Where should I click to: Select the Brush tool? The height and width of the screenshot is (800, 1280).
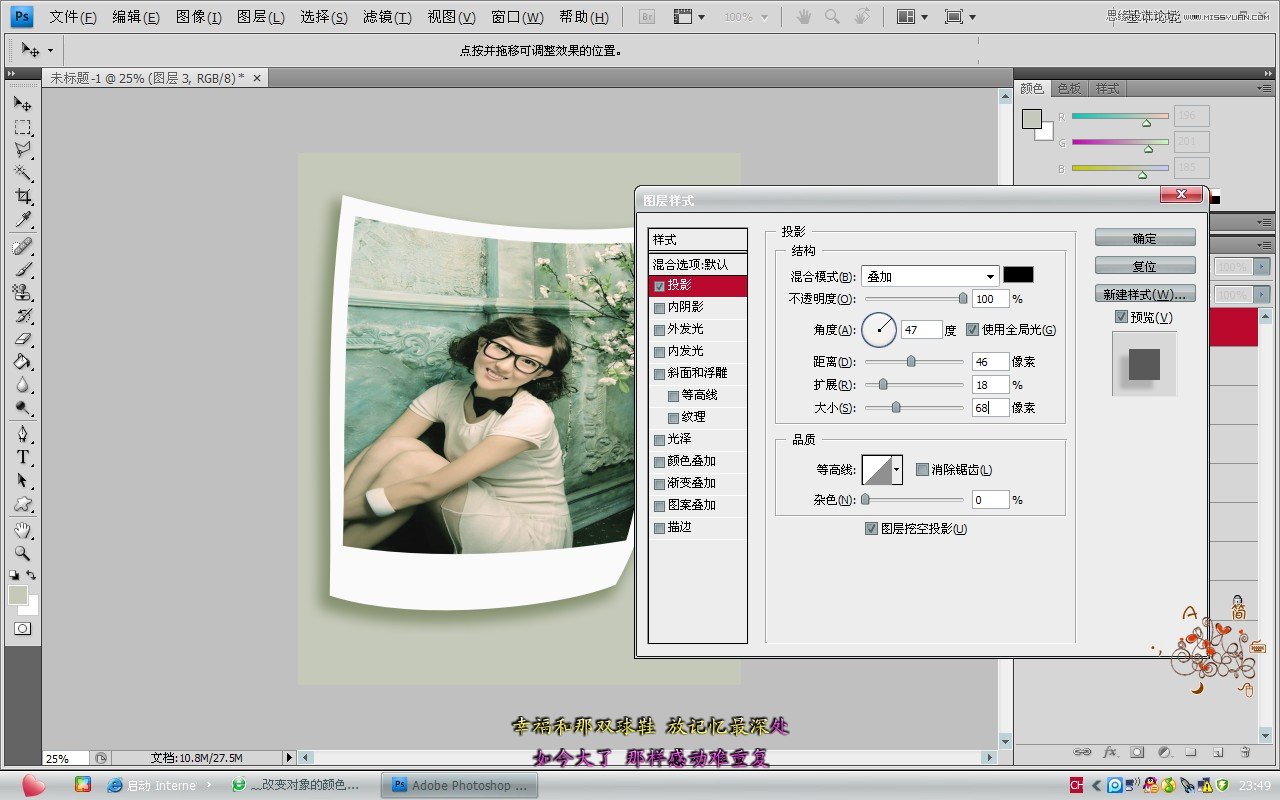point(22,269)
